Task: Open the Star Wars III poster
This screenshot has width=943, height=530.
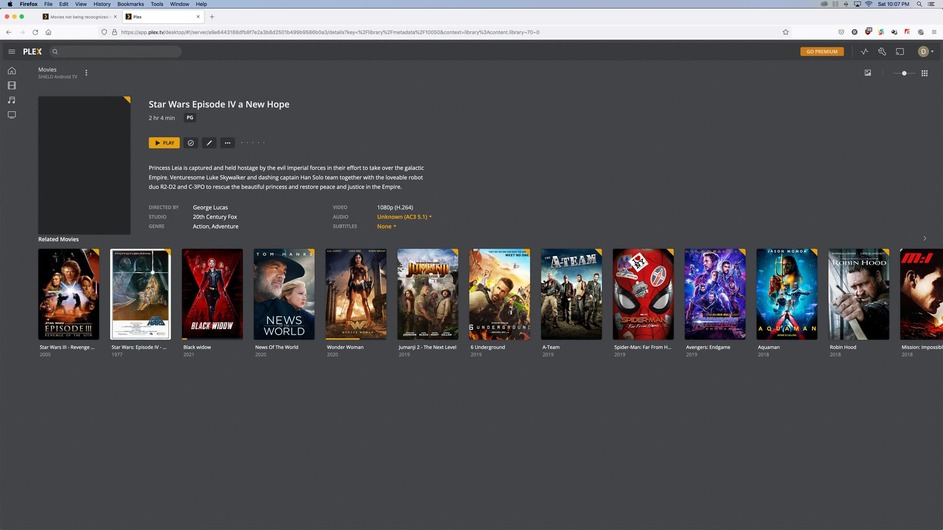Action: coord(69,294)
